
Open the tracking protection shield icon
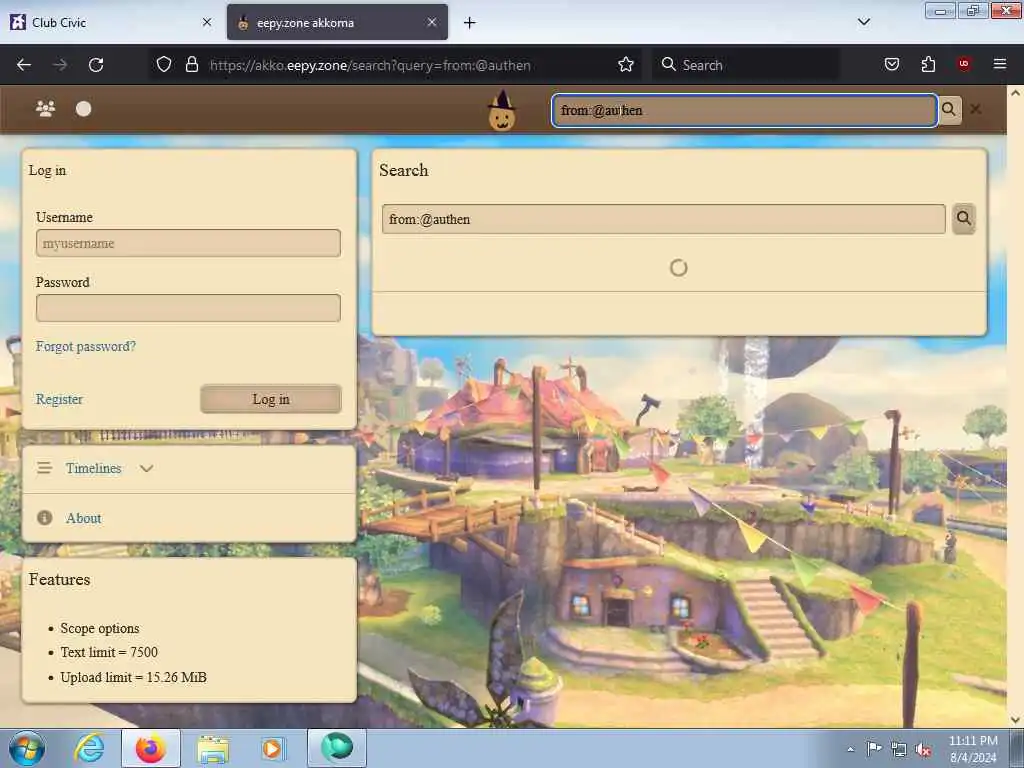pyautogui.click(x=164, y=64)
